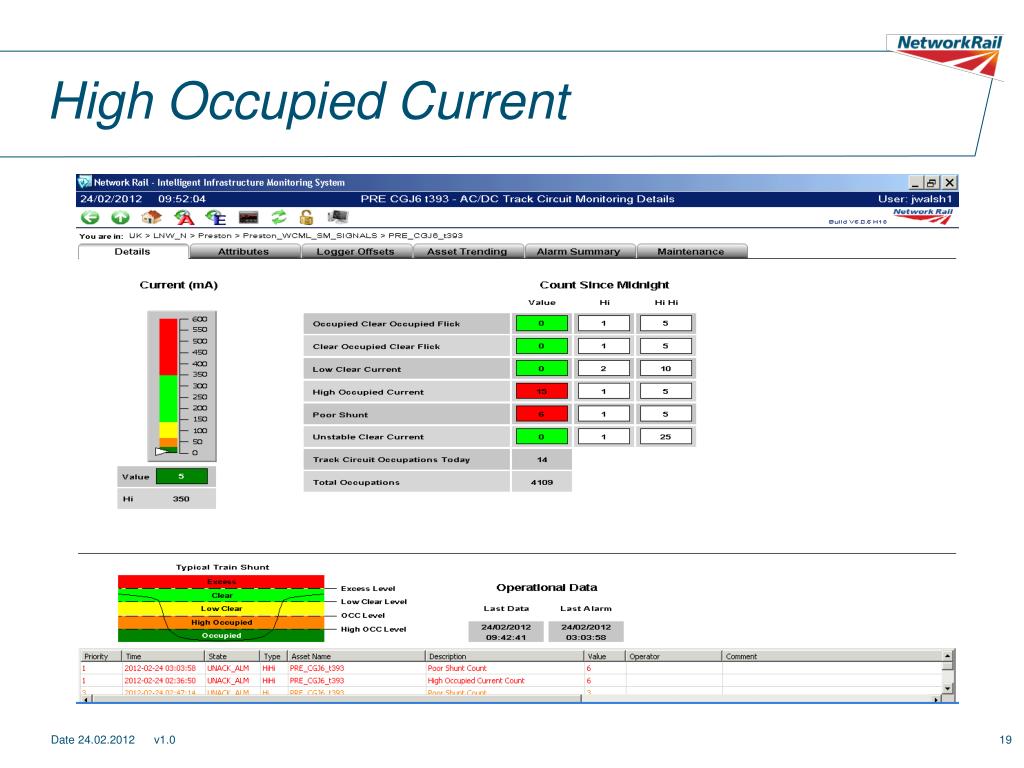Sort alarms by Type column header
This screenshot has width=1024, height=768.
pos(274,656)
